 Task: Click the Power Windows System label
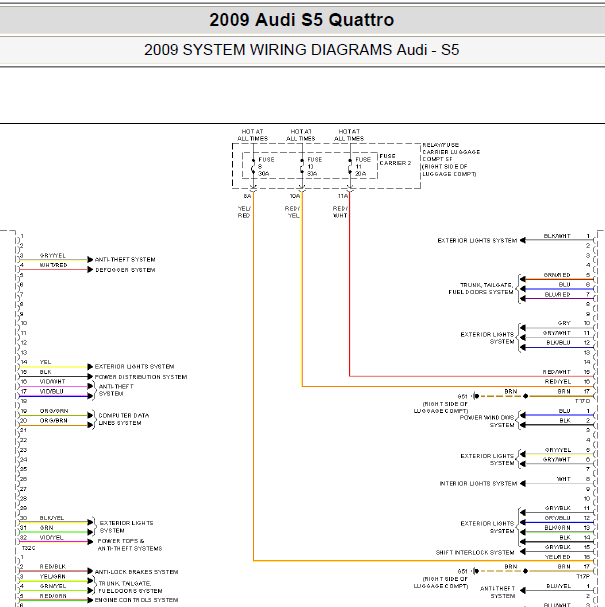tap(486, 421)
